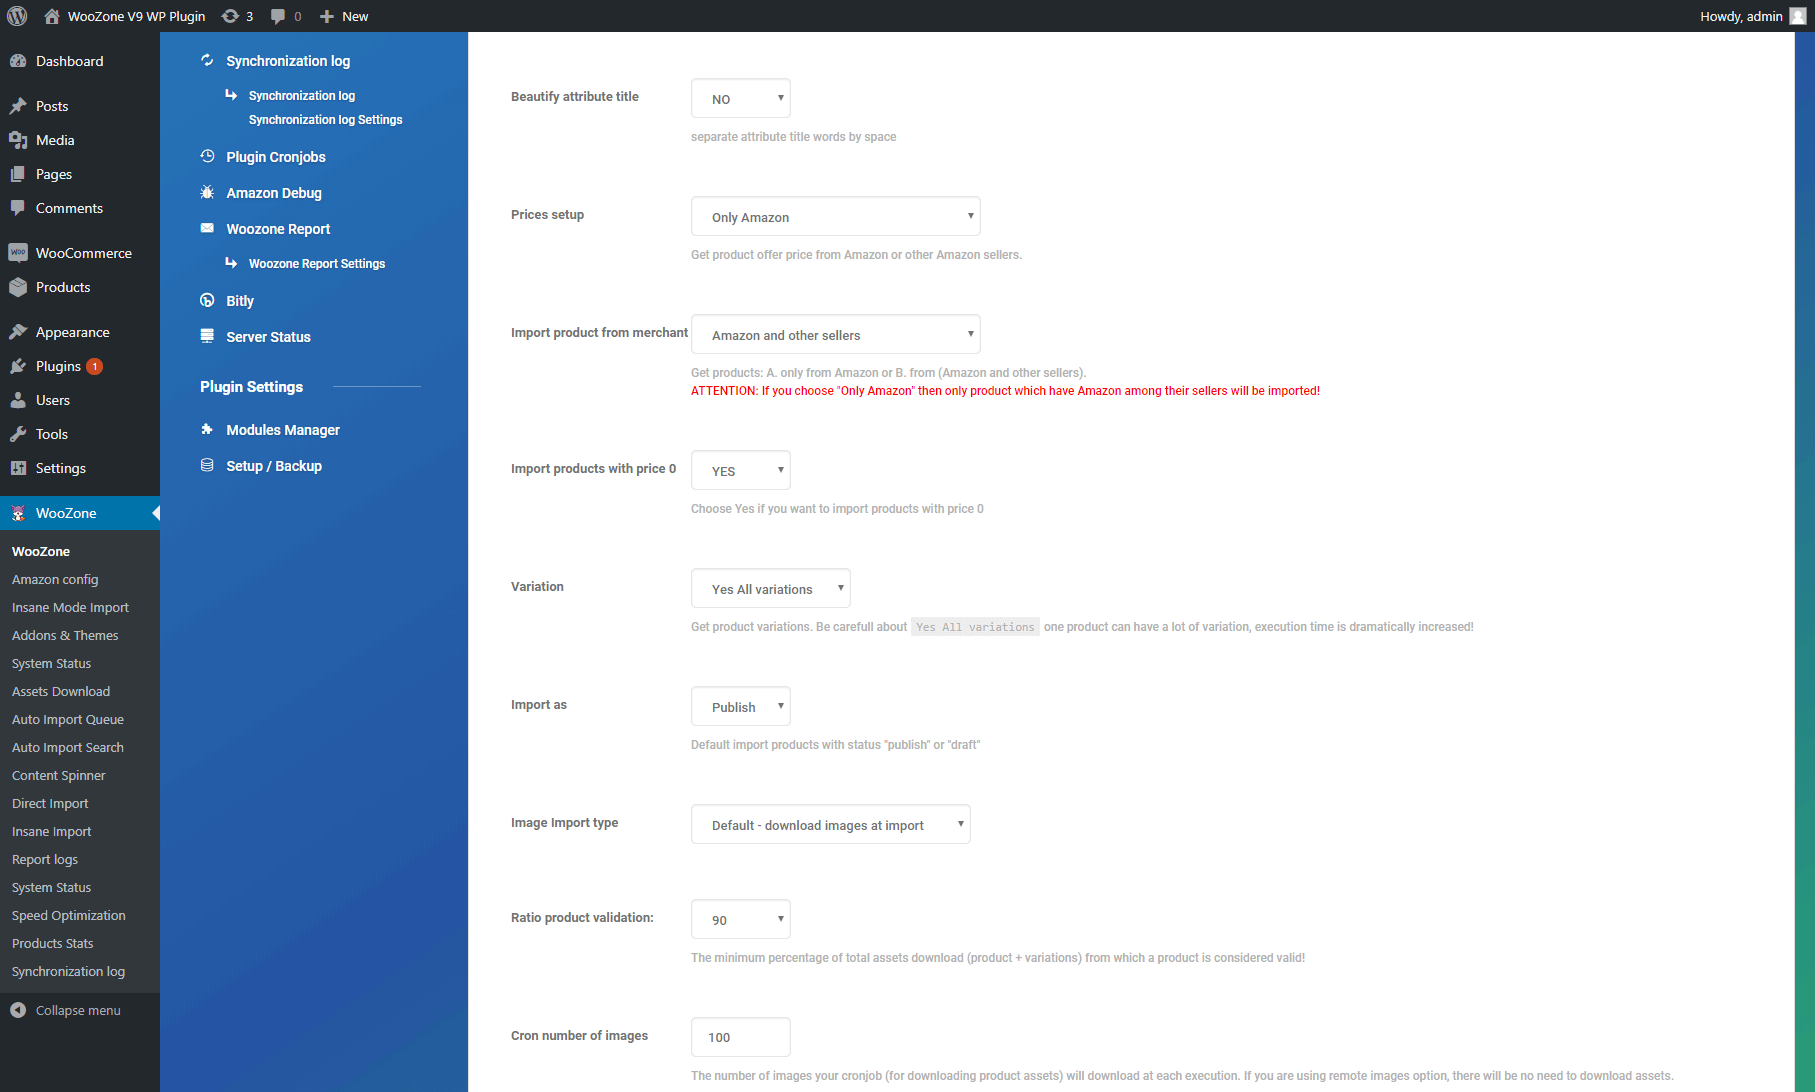The image size is (1815, 1092).
Task: Click the WordPress logo icon
Action: click(x=17, y=16)
